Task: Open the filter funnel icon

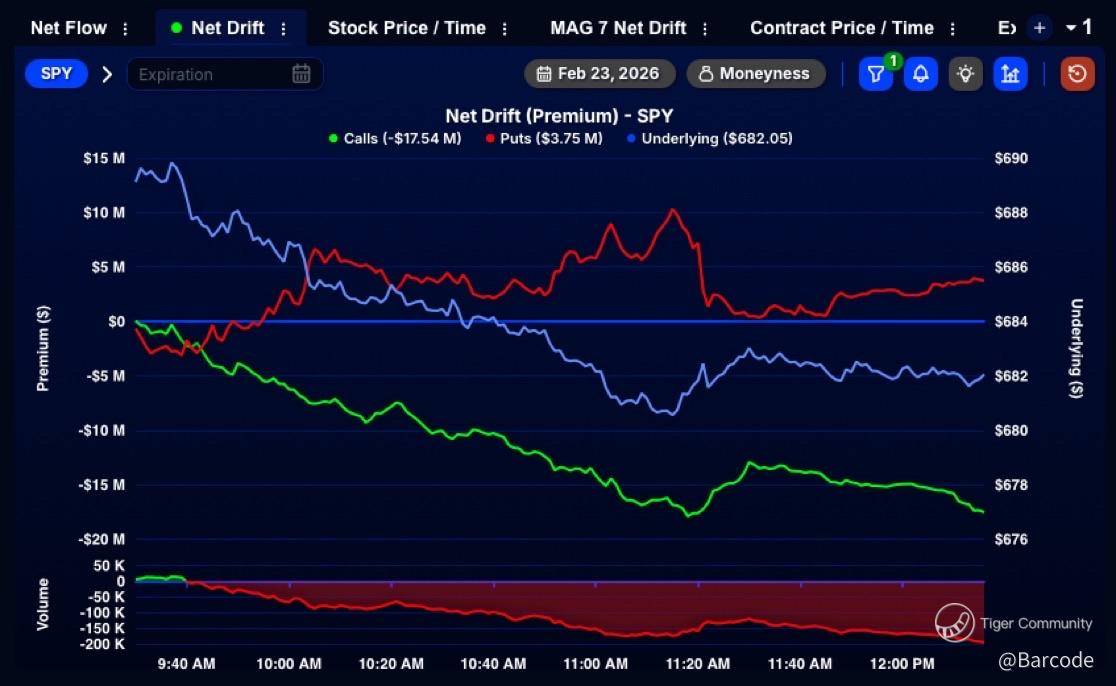Action: tap(875, 74)
